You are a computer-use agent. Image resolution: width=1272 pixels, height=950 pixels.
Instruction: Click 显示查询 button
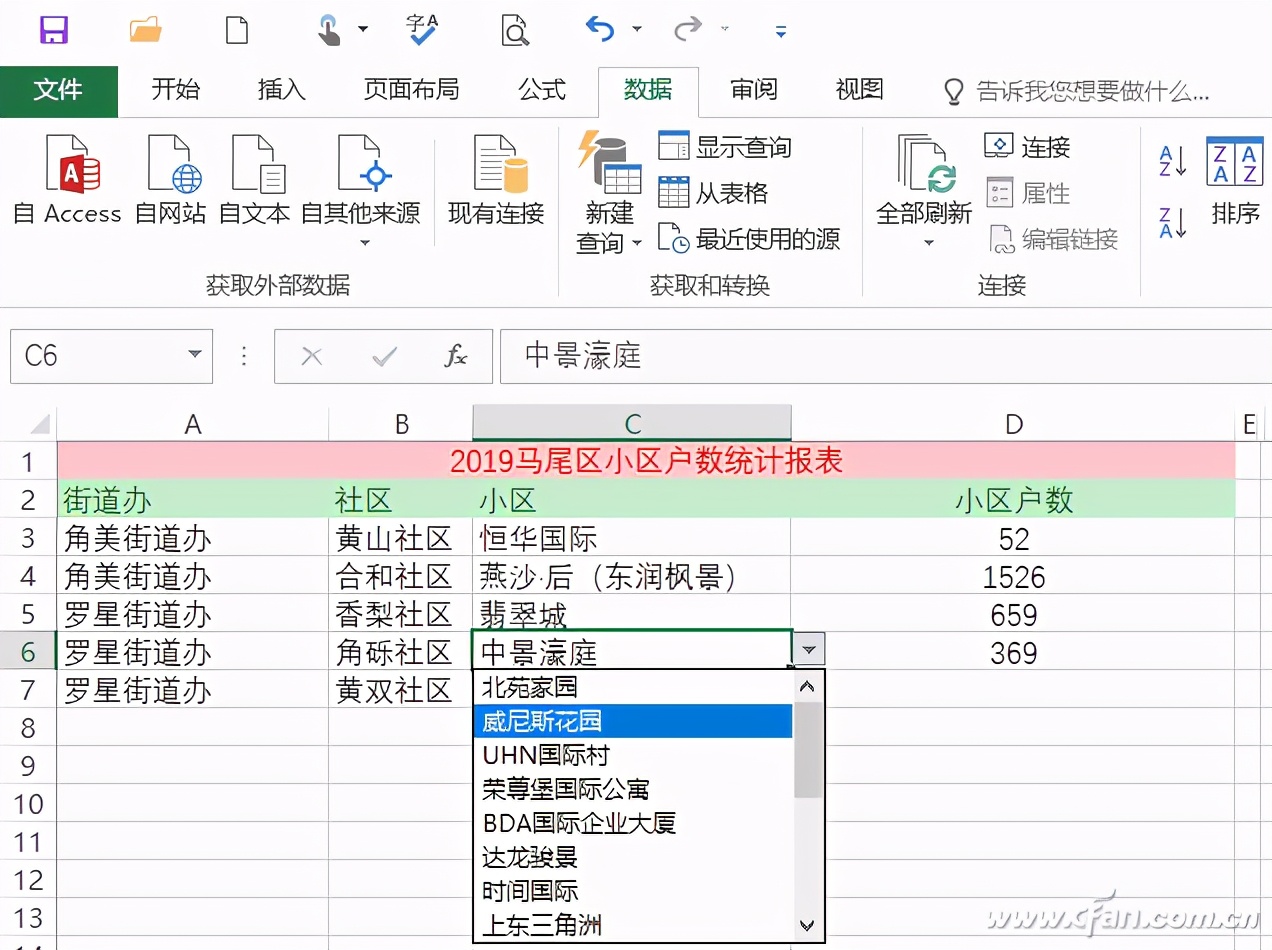pyautogui.click(x=725, y=147)
